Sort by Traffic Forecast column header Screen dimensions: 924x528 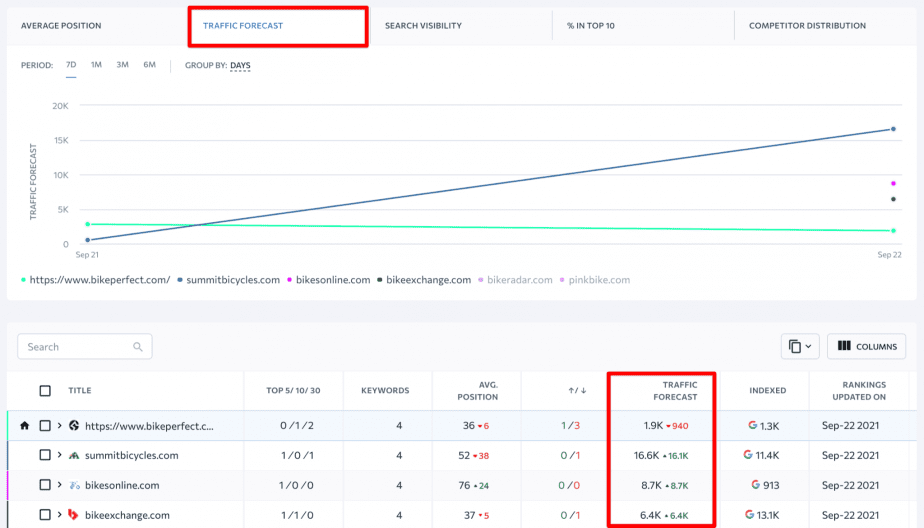pos(675,391)
